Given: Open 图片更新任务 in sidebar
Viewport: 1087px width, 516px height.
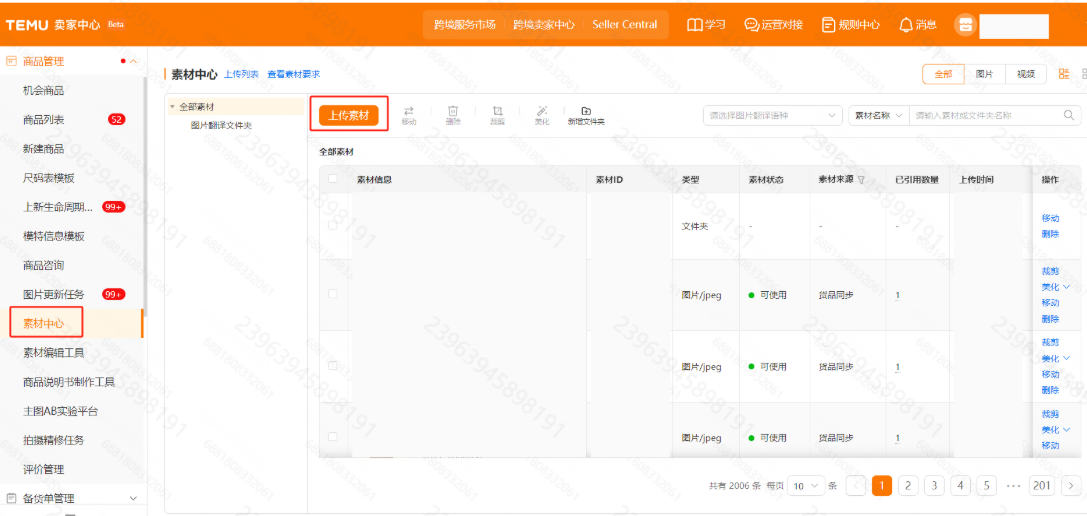Looking at the screenshot, I should (x=53, y=294).
